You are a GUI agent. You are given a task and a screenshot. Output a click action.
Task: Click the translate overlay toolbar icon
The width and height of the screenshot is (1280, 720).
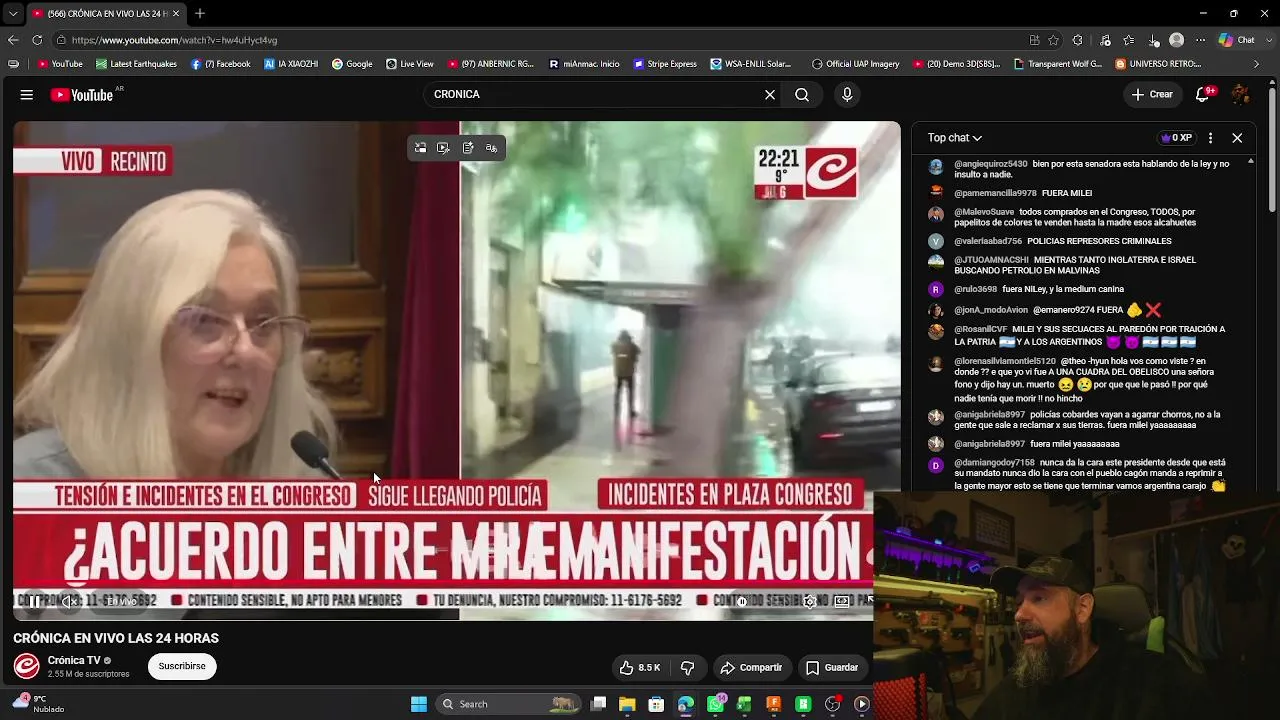pos(491,148)
